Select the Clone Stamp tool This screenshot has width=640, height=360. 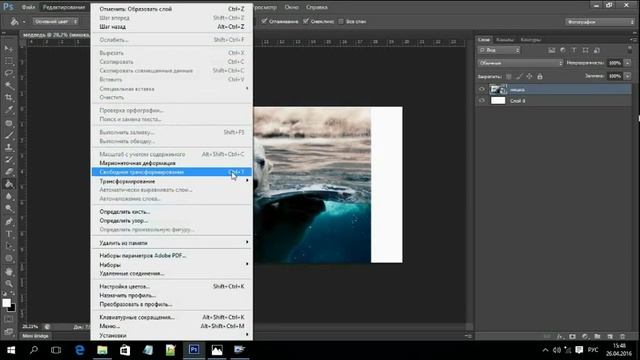(x=9, y=147)
